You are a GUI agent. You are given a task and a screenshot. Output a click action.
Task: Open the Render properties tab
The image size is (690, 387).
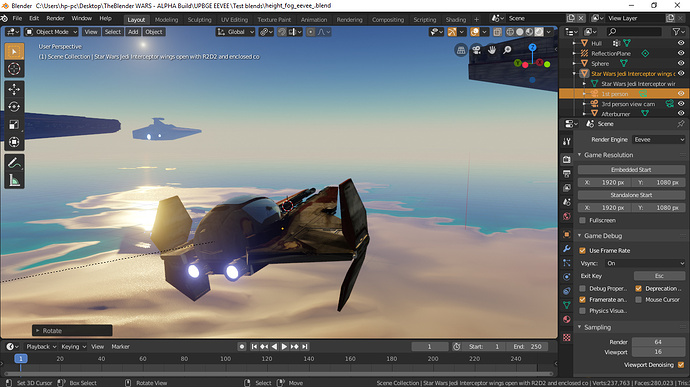(567, 159)
